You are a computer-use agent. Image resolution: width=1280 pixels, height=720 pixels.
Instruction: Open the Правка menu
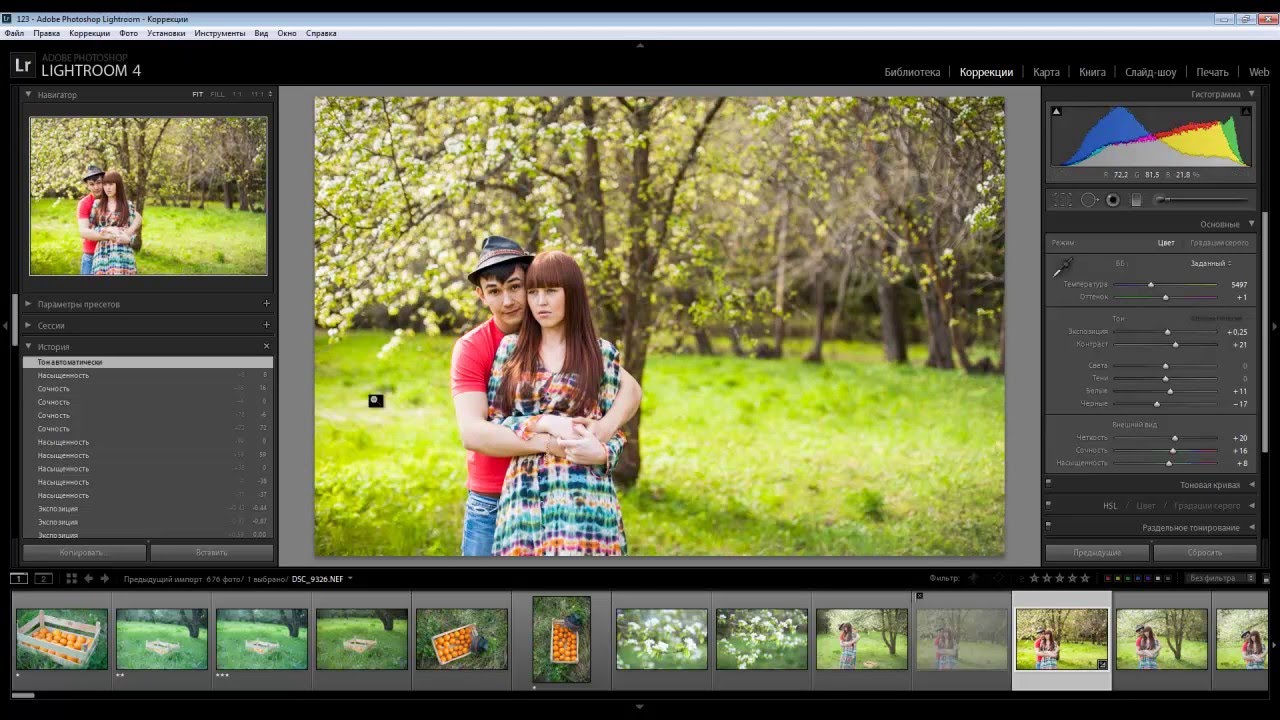(x=46, y=33)
